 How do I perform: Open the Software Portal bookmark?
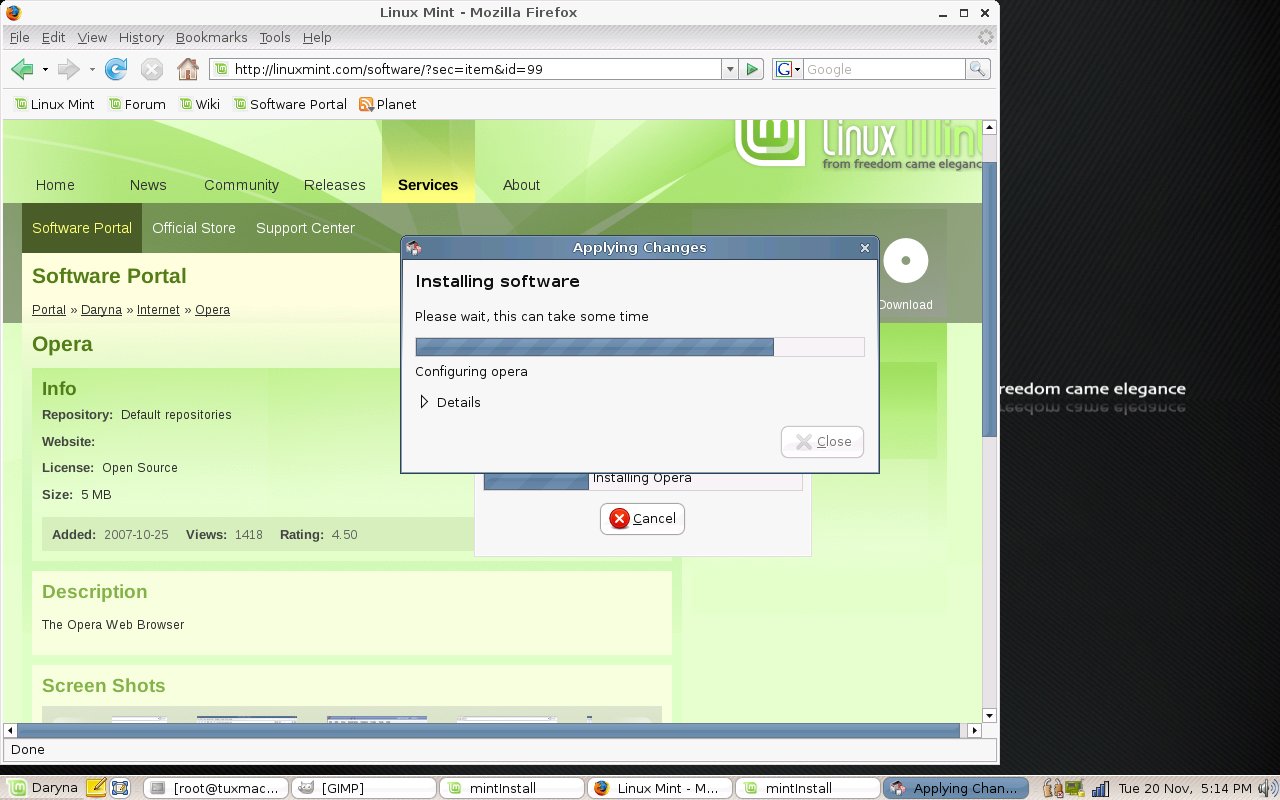pyautogui.click(x=289, y=104)
